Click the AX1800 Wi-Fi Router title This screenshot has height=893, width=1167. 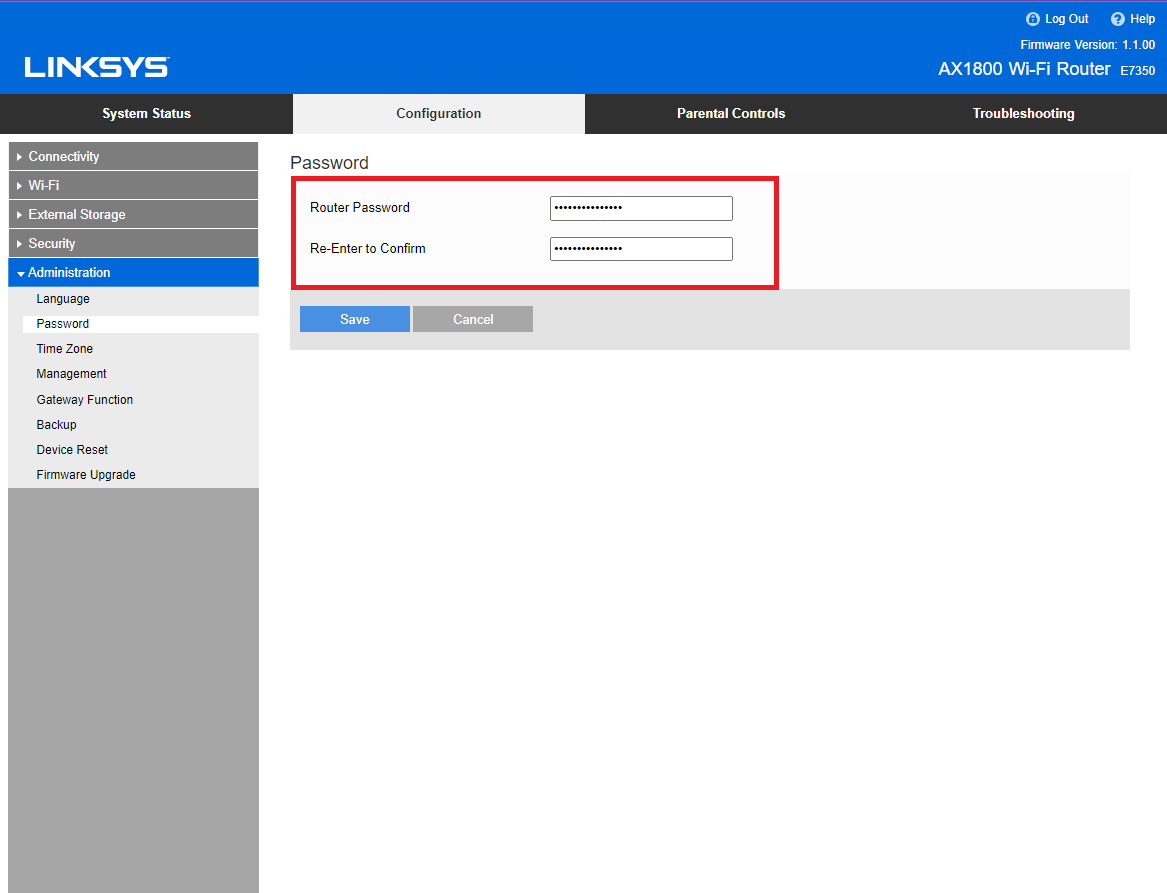1024,68
